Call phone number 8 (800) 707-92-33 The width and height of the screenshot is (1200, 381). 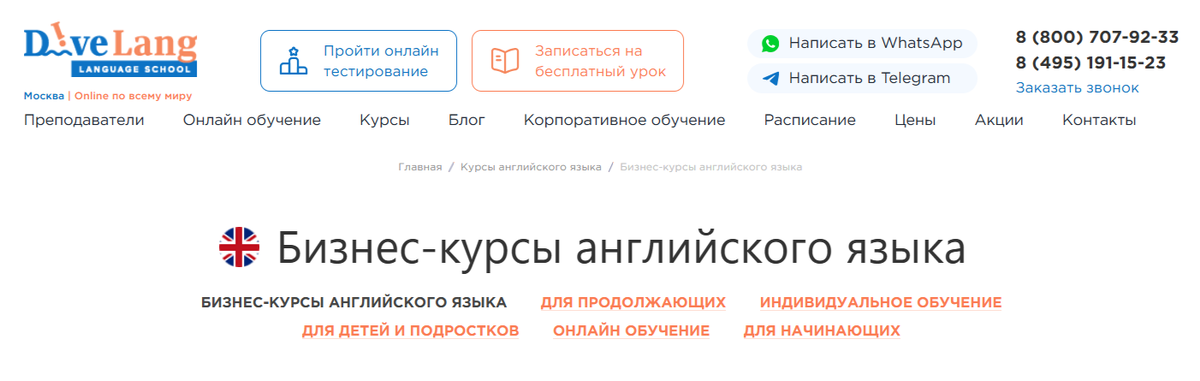coord(1097,37)
